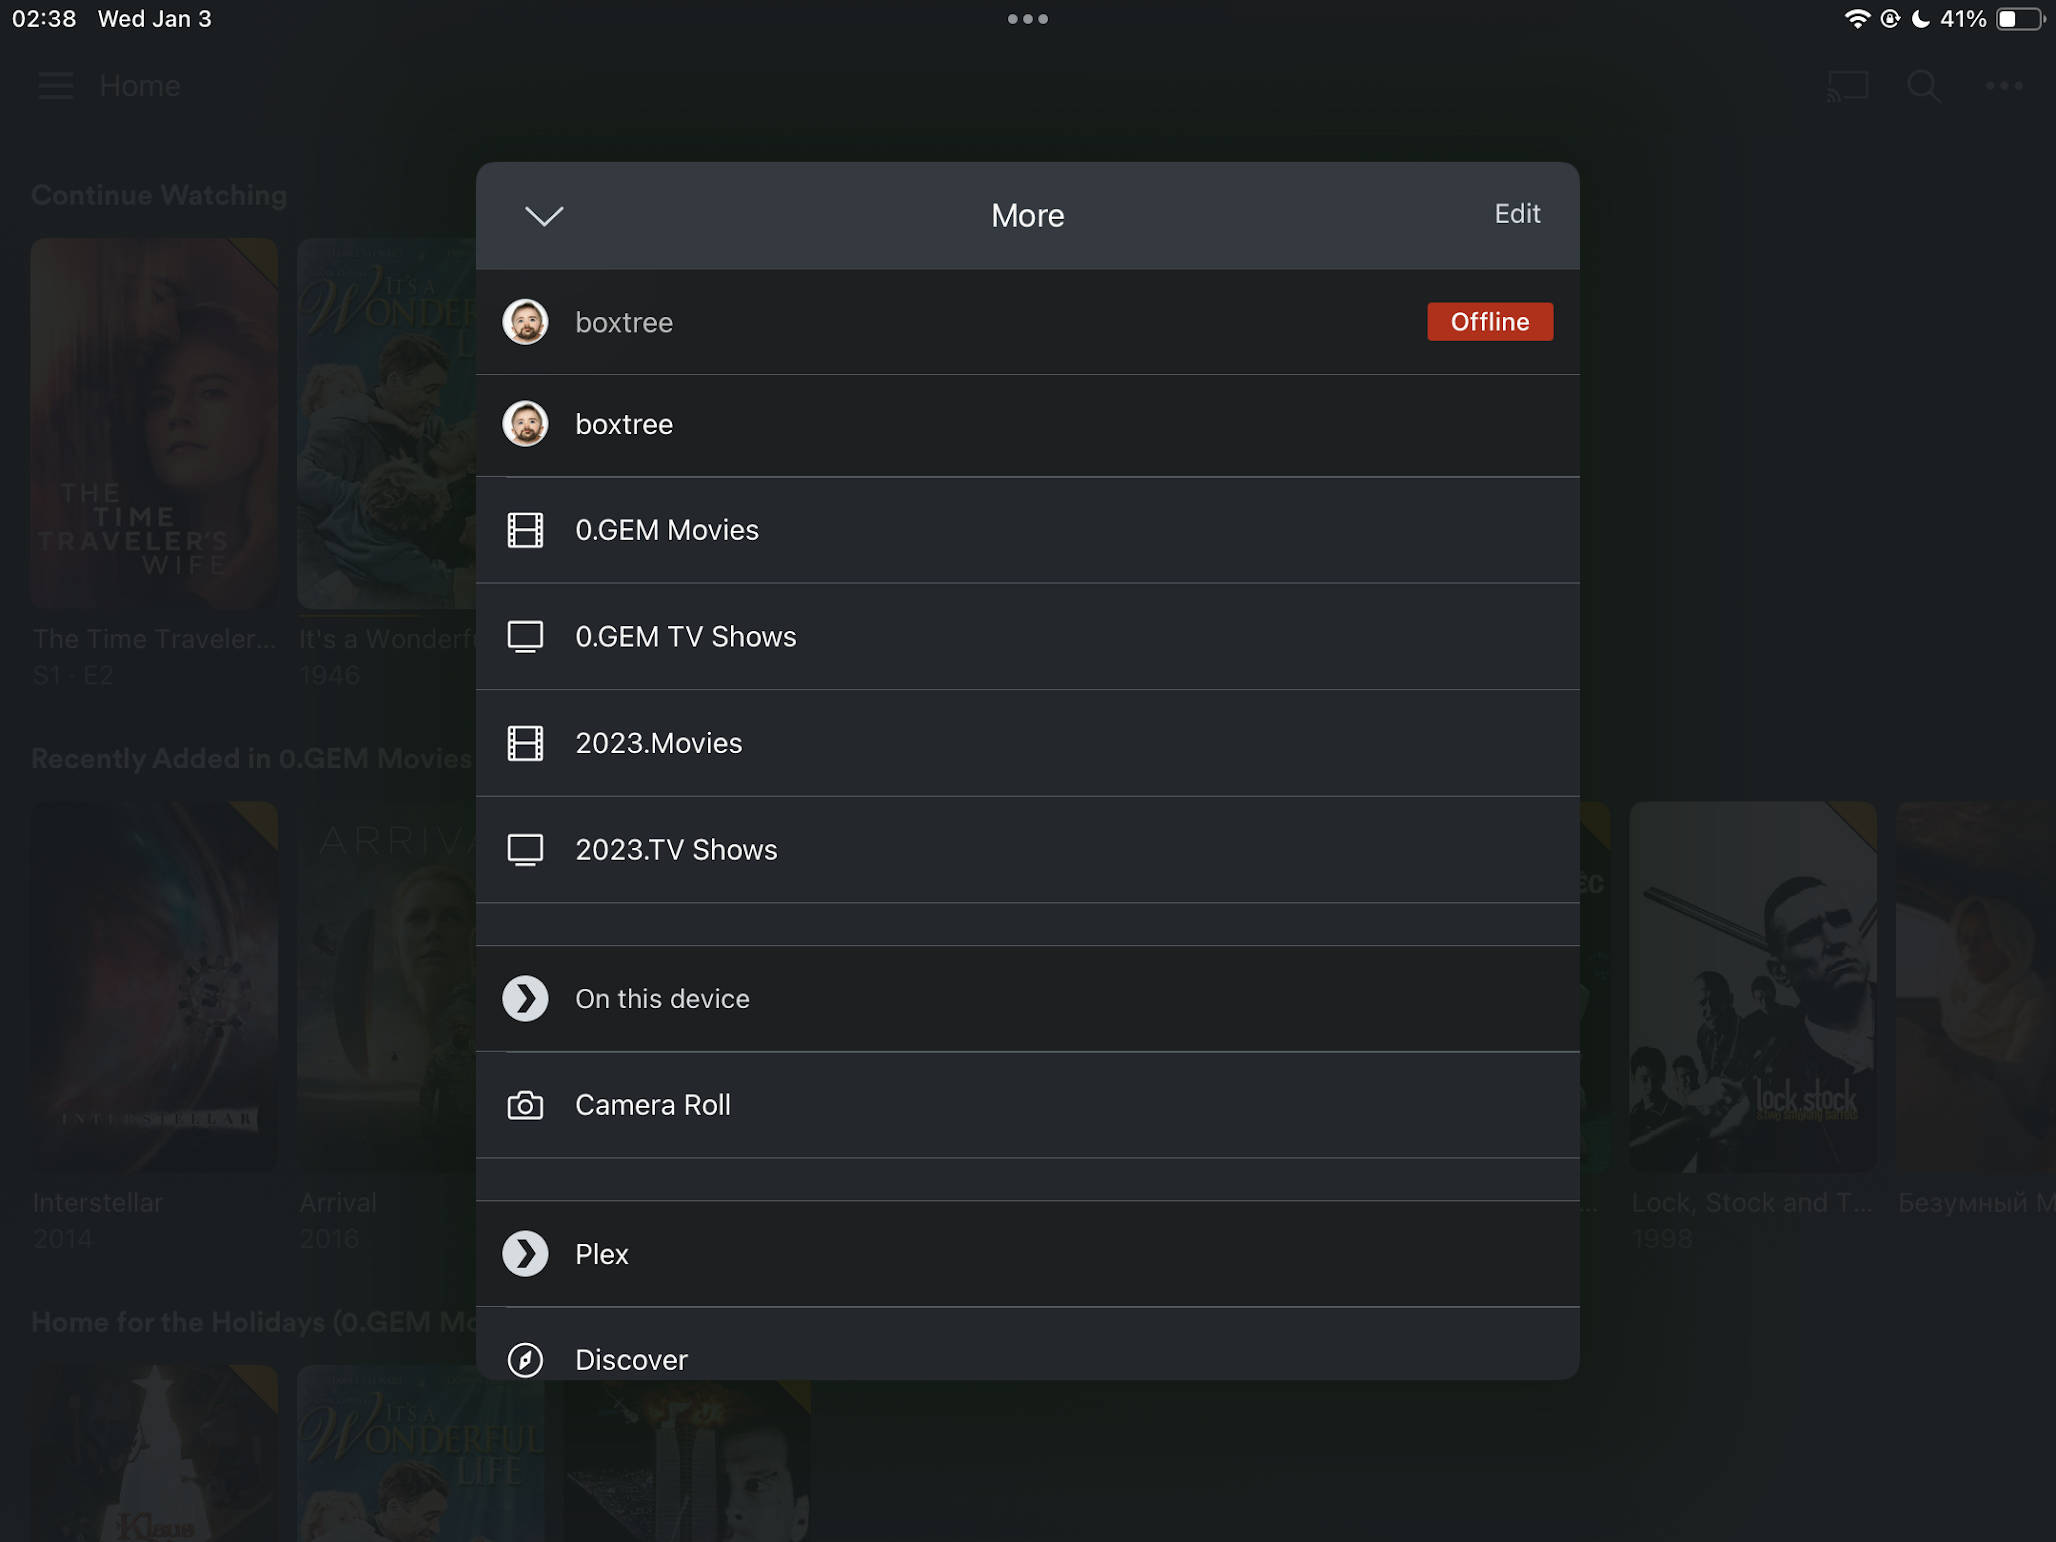Open the Interstellar poster thumbnail
2056x1542 pixels.
pyautogui.click(x=154, y=986)
